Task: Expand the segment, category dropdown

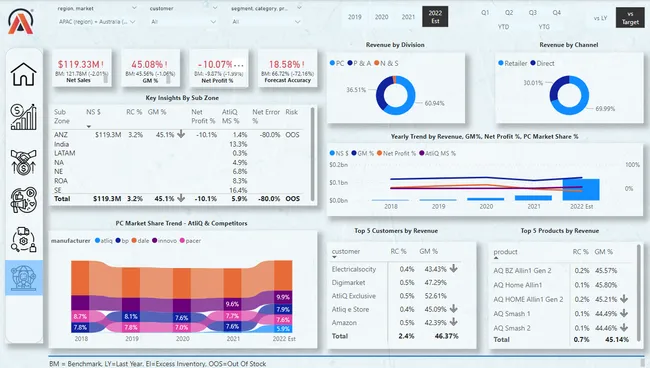Action: click(265, 22)
